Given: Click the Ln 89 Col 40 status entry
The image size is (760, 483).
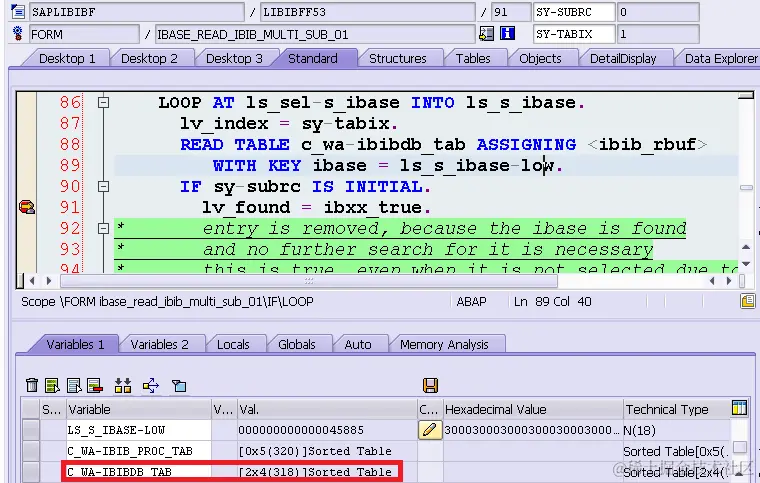Looking at the screenshot, I should pos(553,302).
